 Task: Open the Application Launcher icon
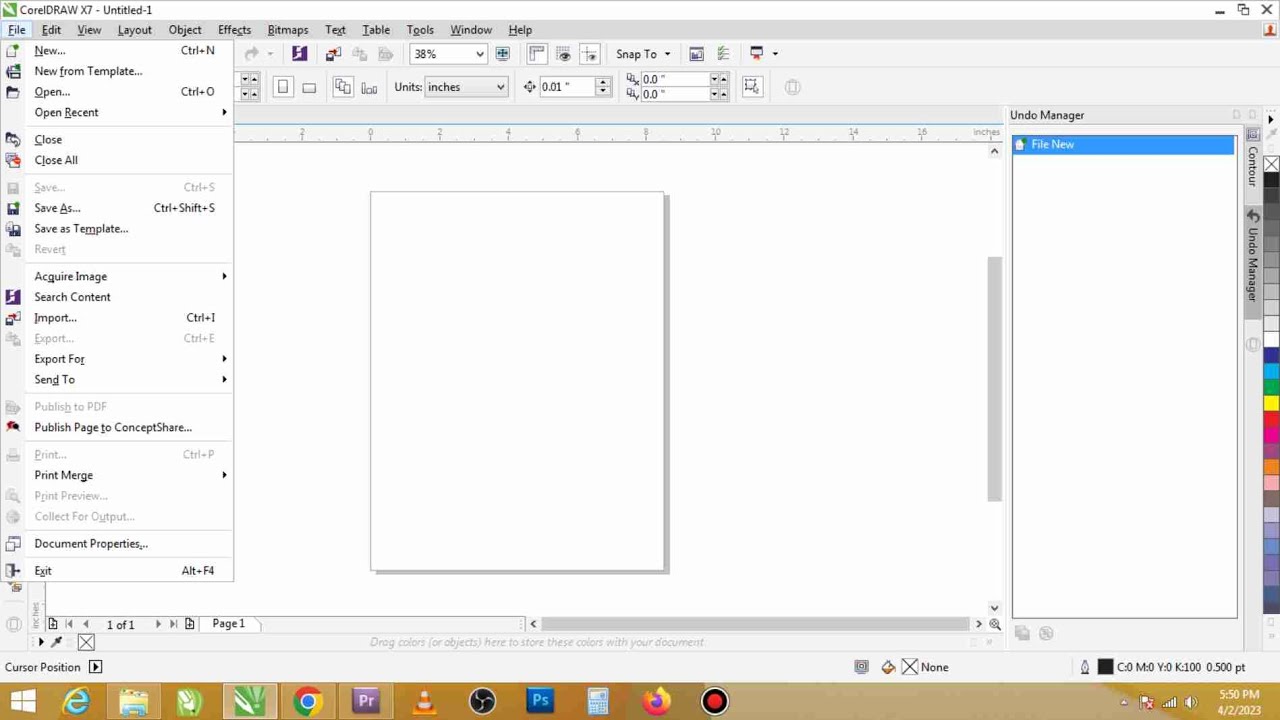point(757,54)
